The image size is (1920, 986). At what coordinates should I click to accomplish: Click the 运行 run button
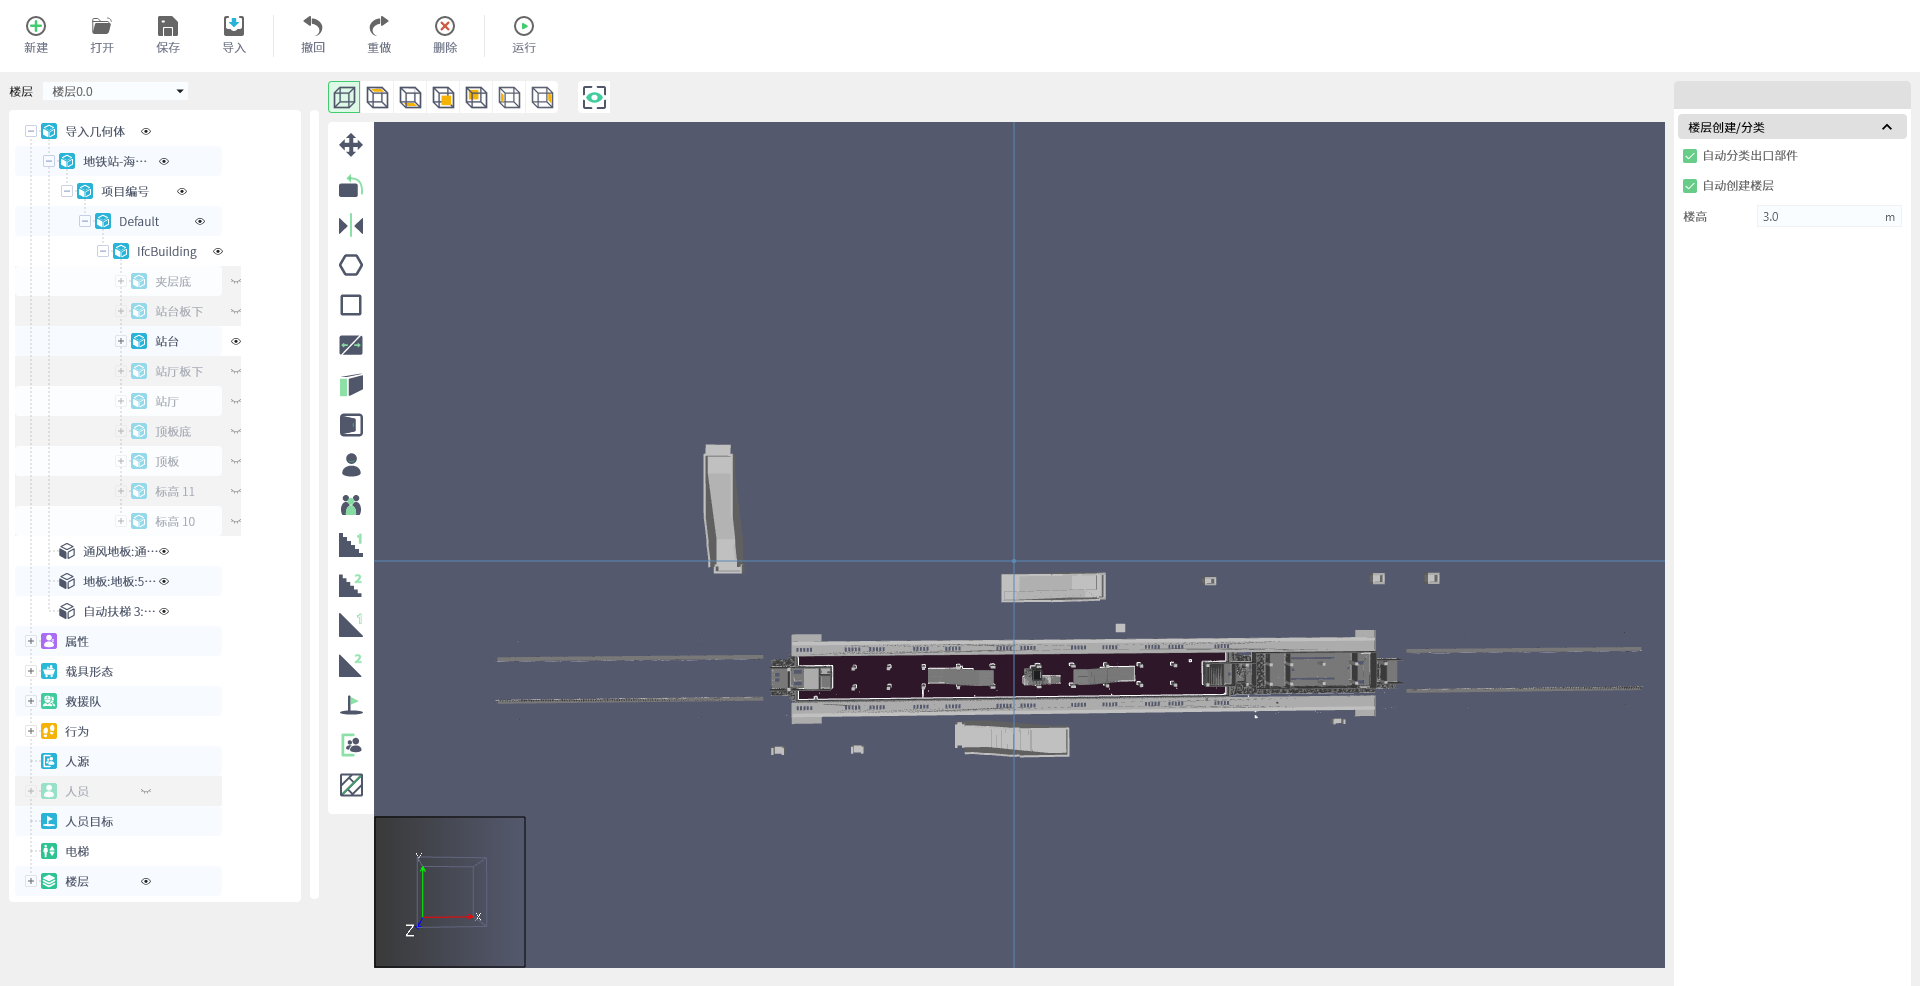[x=523, y=34]
